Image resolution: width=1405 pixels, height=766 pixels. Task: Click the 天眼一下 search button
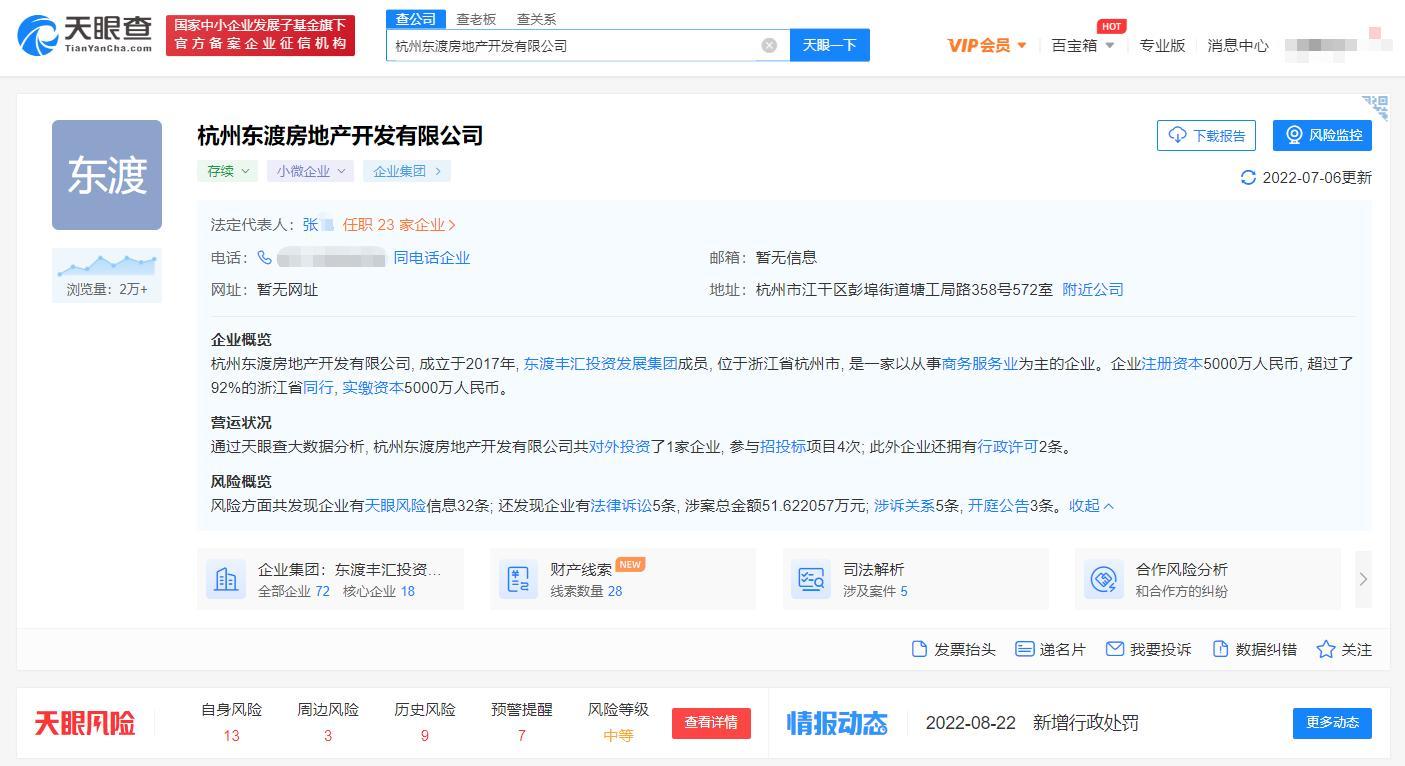pyautogui.click(x=830, y=45)
